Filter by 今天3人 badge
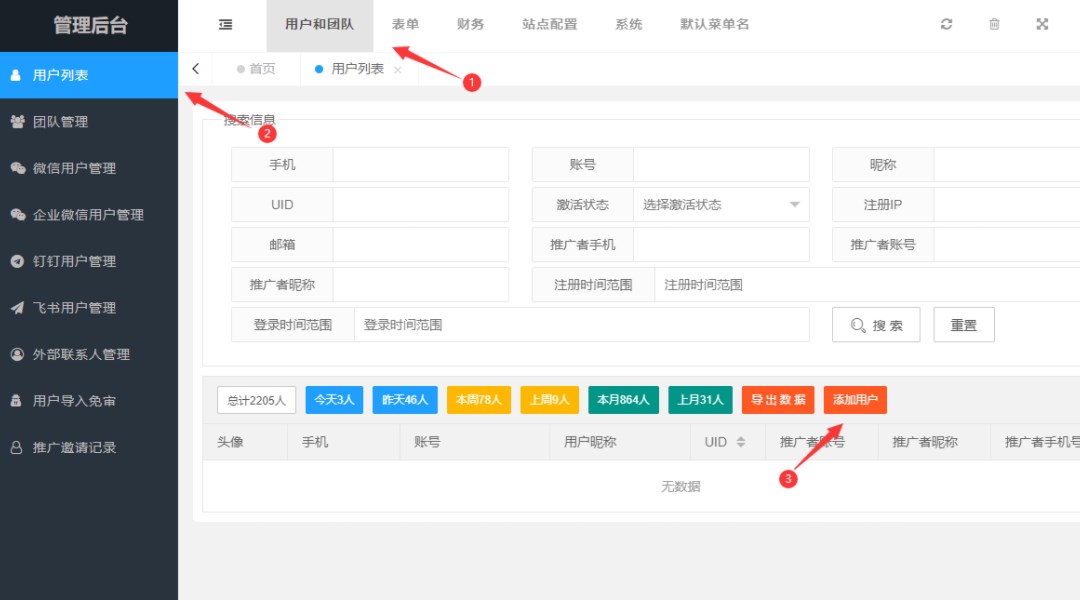The image size is (1080, 600). pyautogui.click(x=334, y=400)
